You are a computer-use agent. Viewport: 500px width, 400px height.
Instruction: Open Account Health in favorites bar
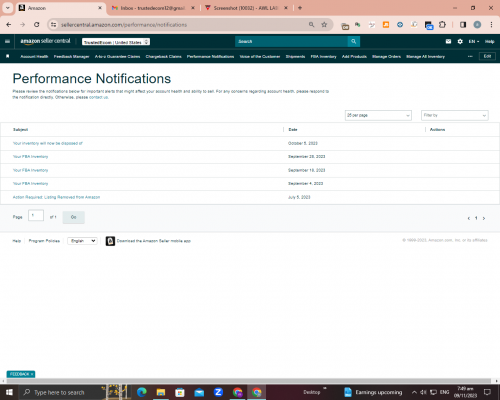pos(34,57)
